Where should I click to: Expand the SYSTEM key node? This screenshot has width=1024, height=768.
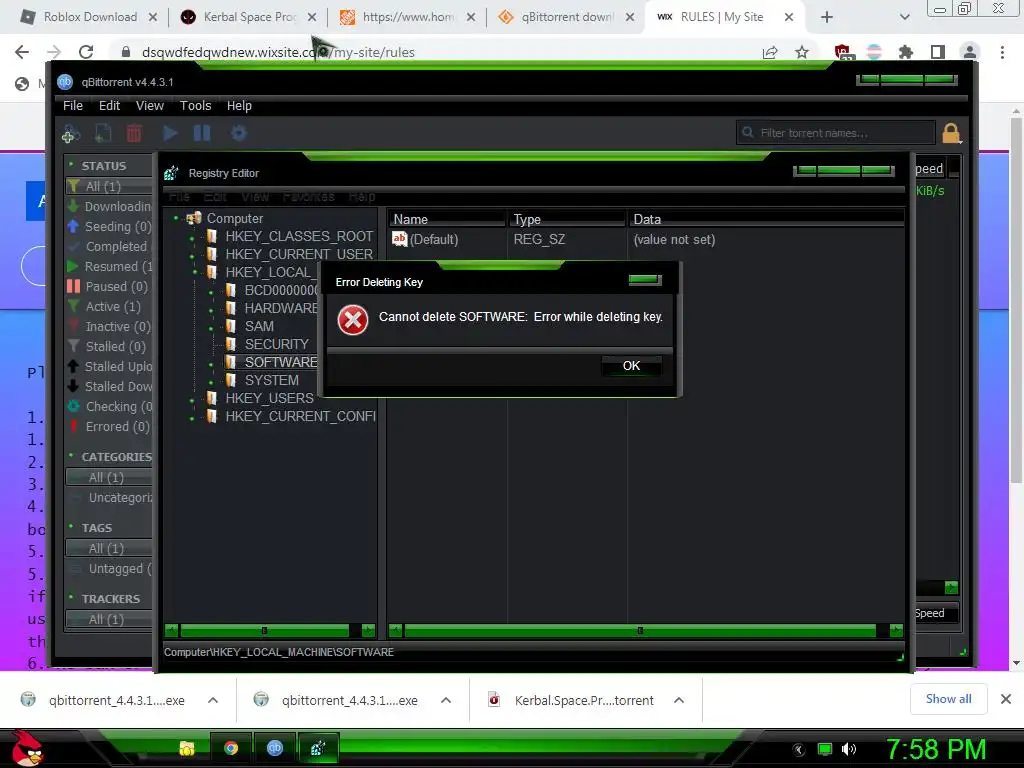pos(211,382)
